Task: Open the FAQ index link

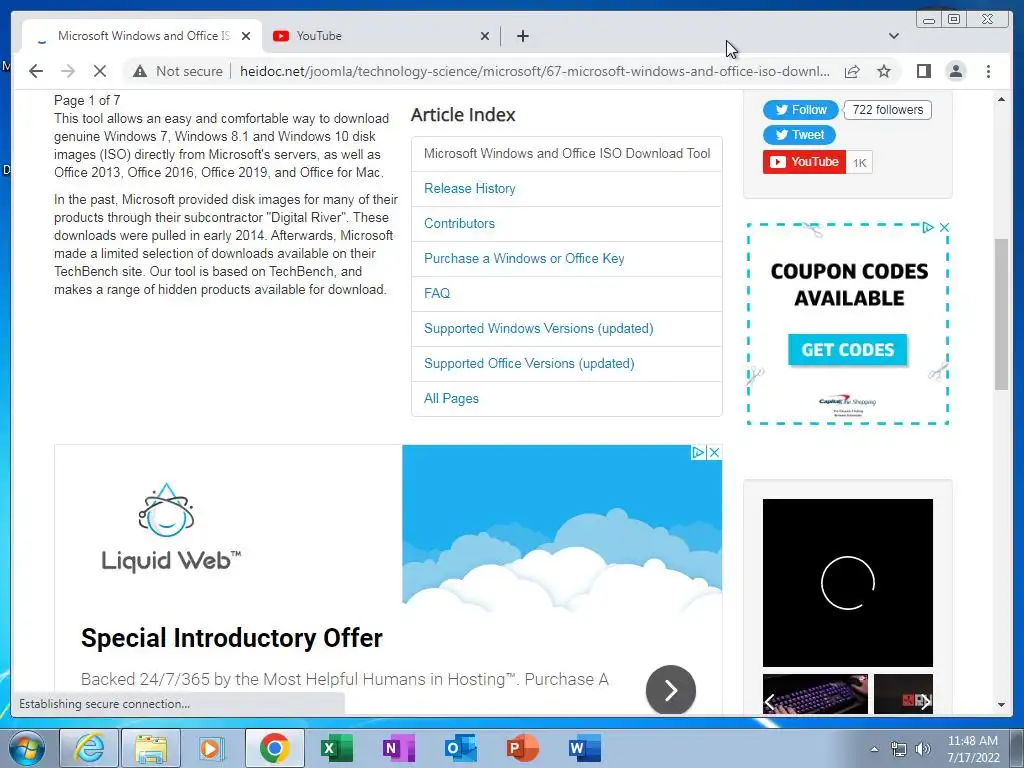Action: (437, 293)
